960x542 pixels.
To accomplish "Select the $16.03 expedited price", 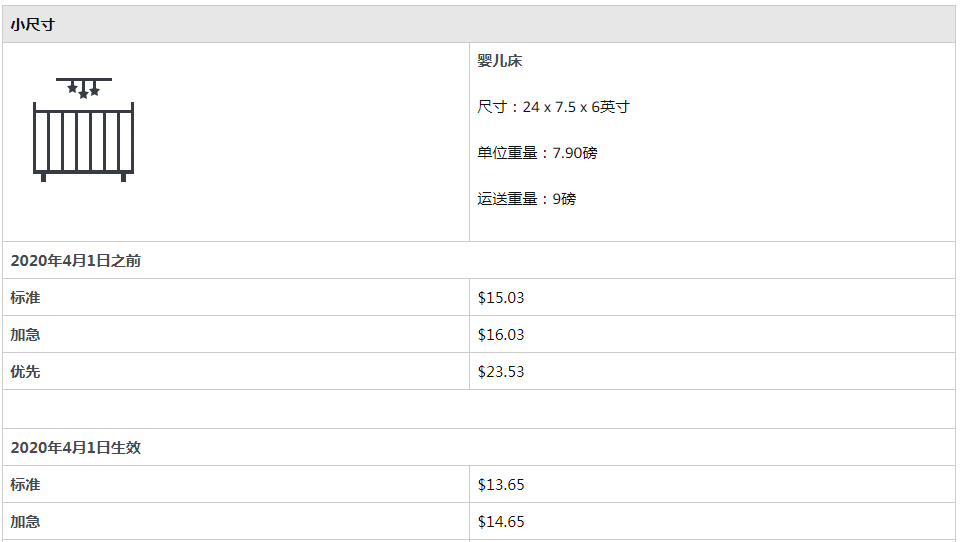I will [501, 334].
